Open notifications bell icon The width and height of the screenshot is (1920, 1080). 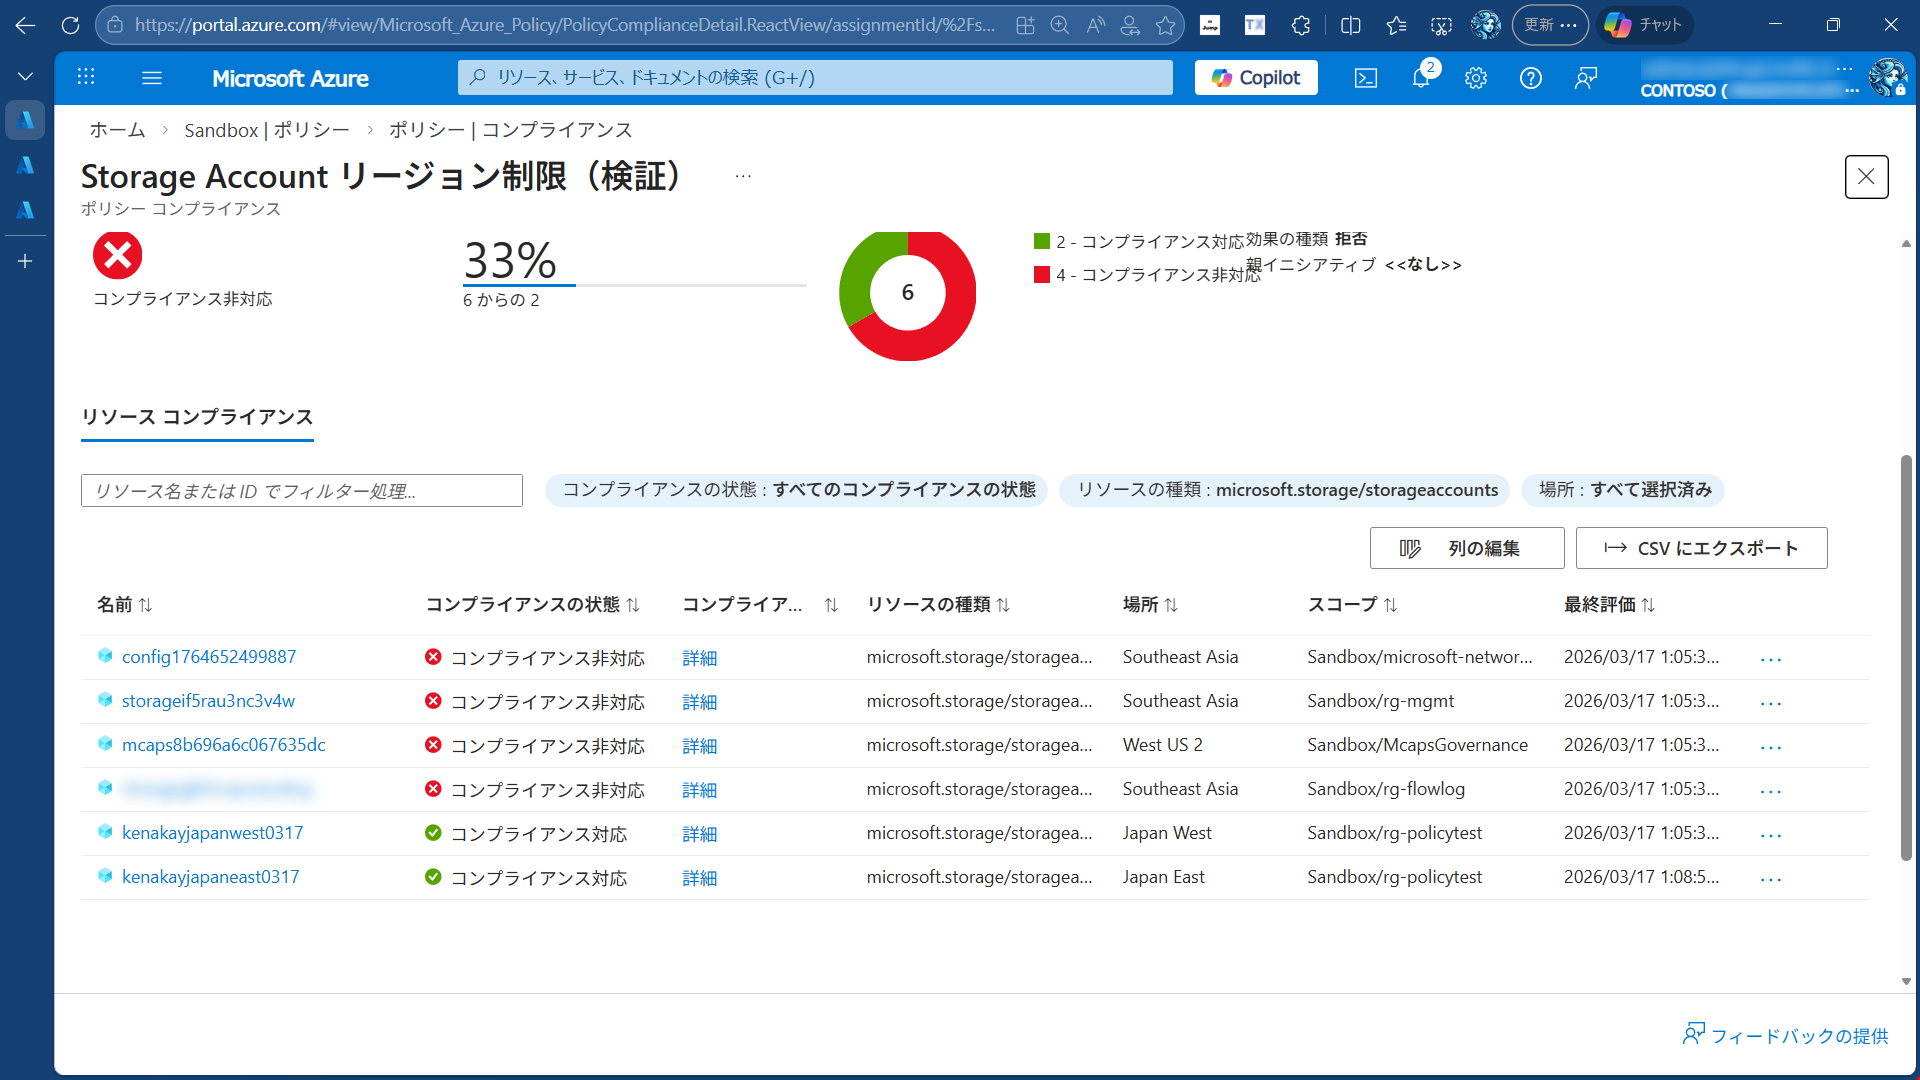pos(1421,78)
